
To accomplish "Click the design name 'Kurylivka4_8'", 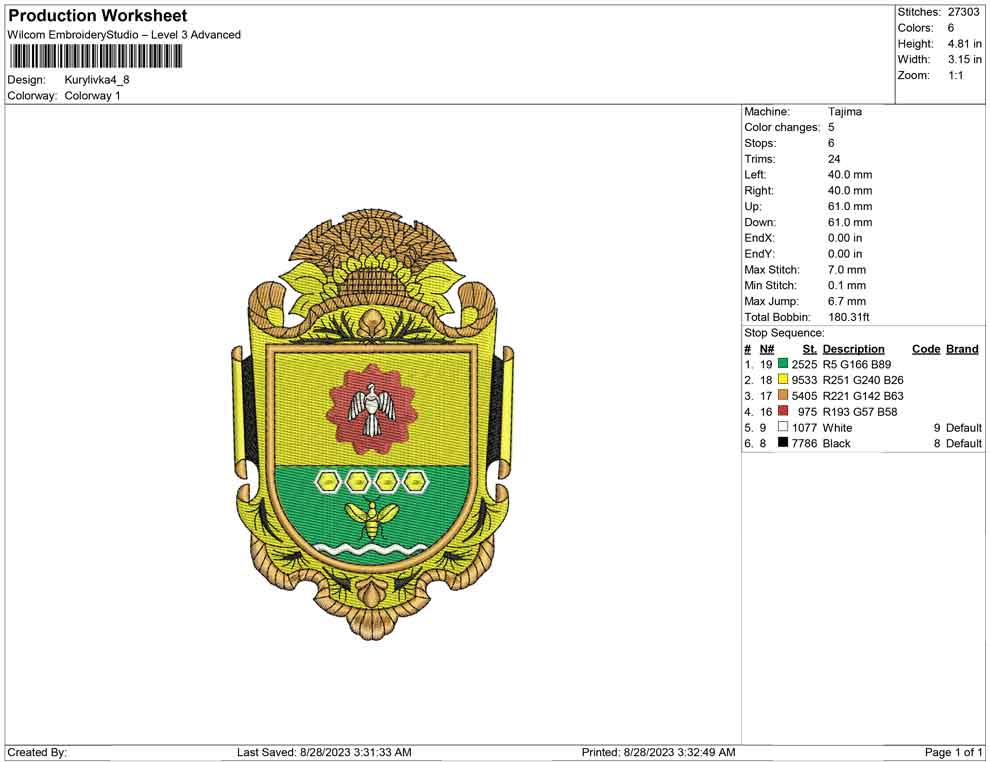I will pos(97,80).
